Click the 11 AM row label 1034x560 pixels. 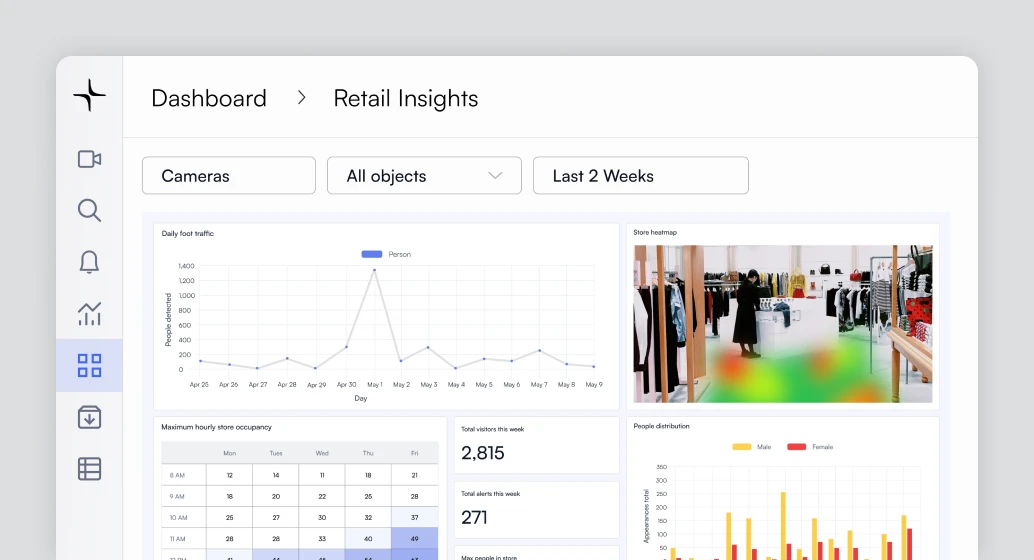click(x=177, y=539)
